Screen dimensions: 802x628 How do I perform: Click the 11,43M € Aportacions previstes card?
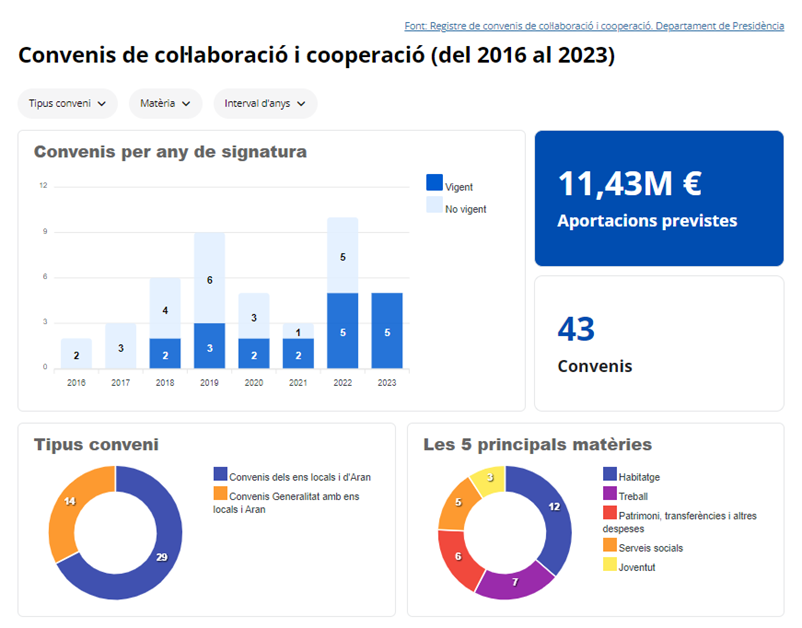pos(658,198)
